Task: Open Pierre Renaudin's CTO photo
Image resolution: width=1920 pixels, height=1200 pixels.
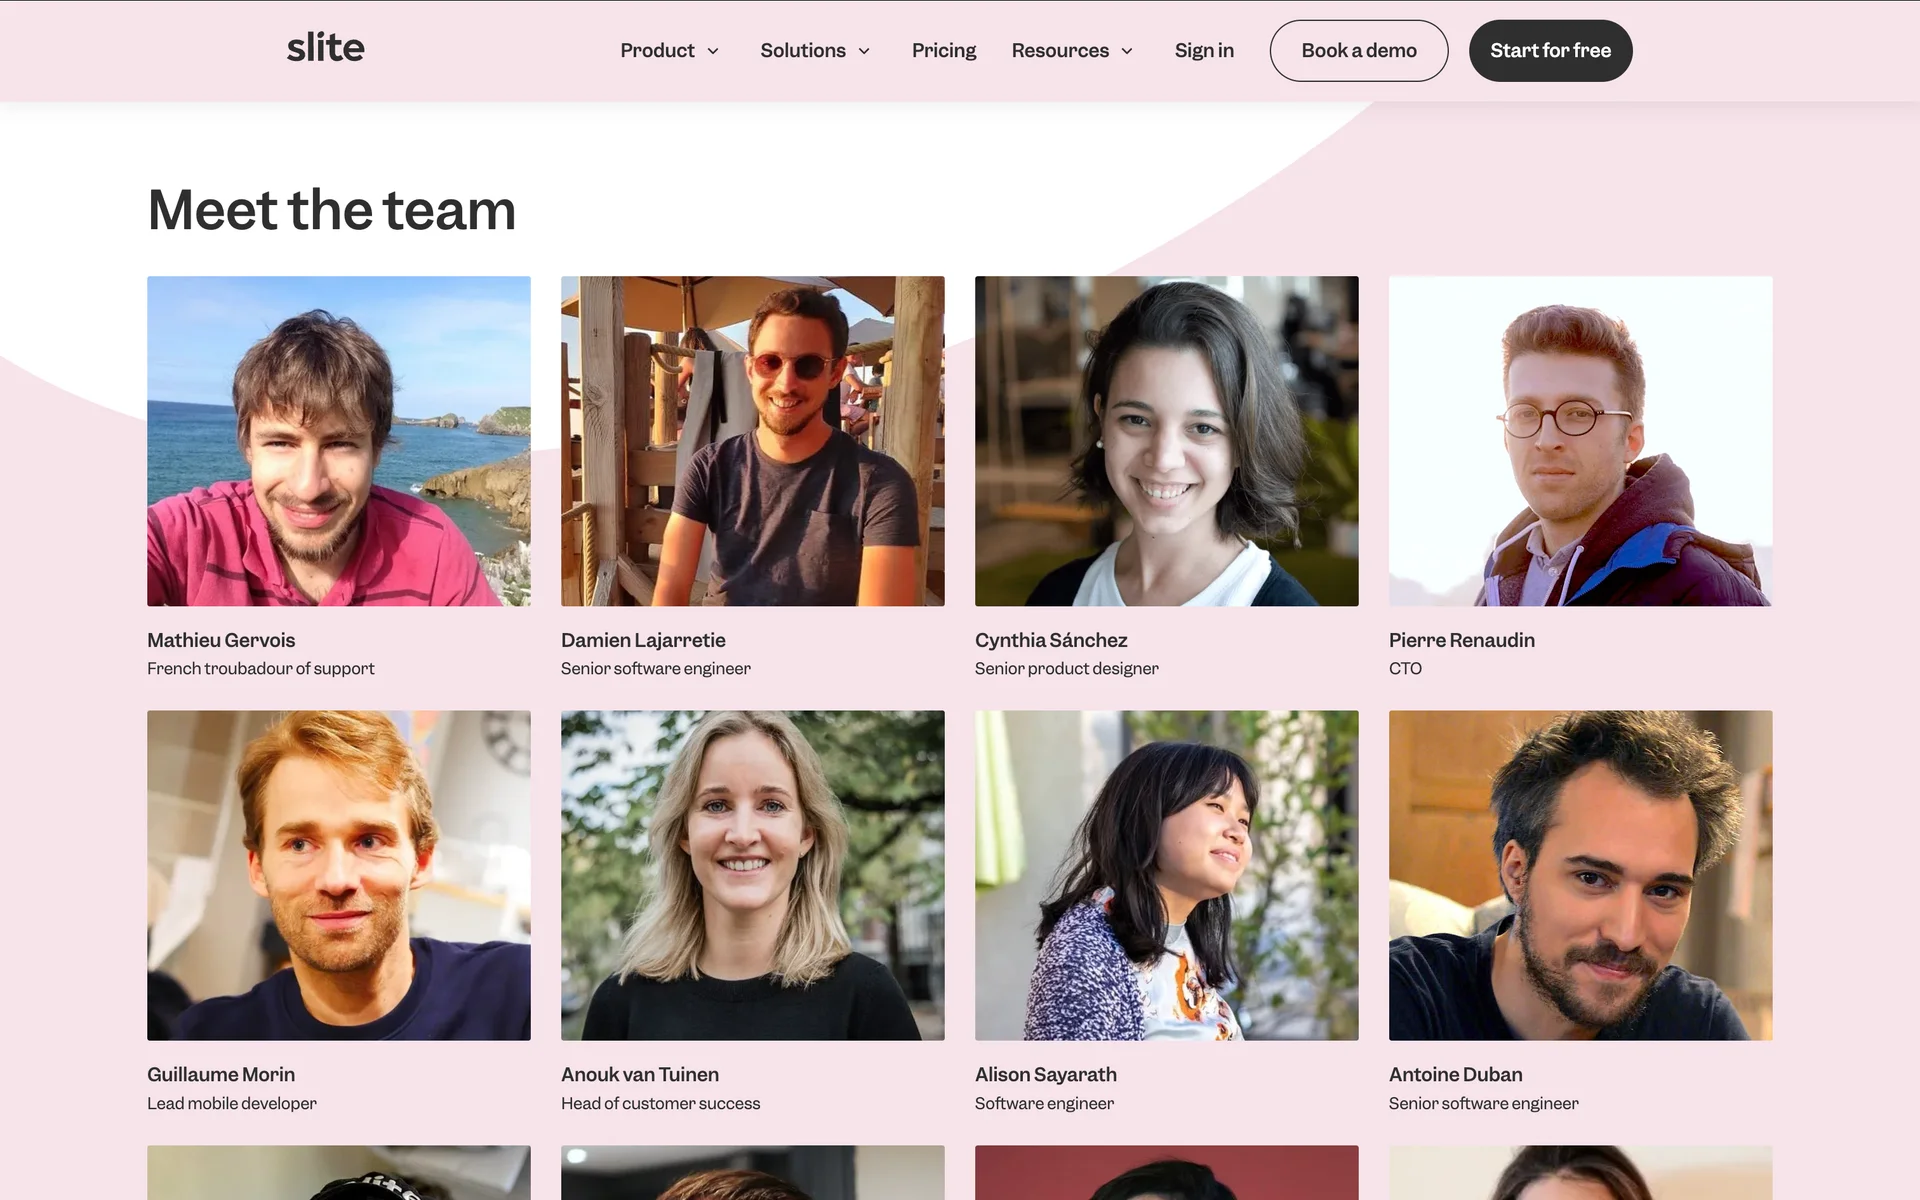Action: [x=1580, y=441]
